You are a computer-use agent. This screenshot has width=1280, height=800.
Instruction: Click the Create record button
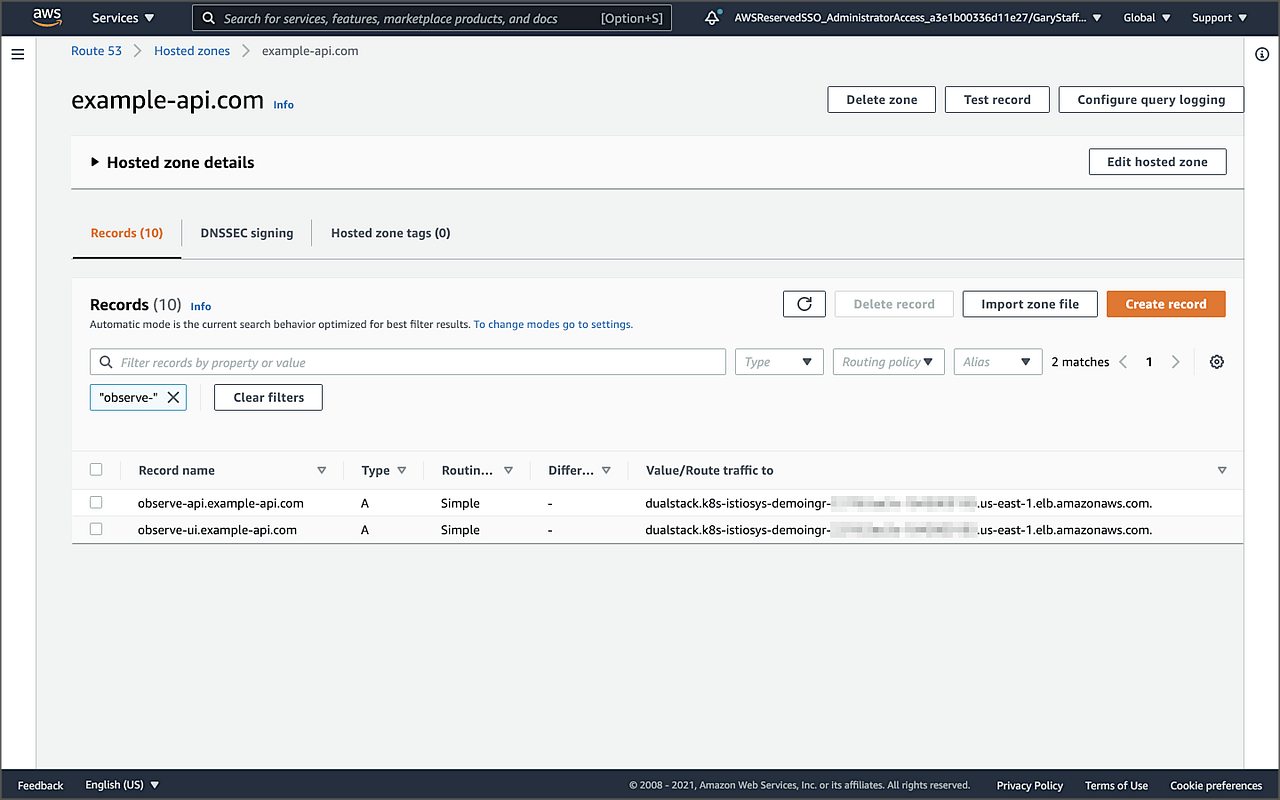[x=1166, y=304]
